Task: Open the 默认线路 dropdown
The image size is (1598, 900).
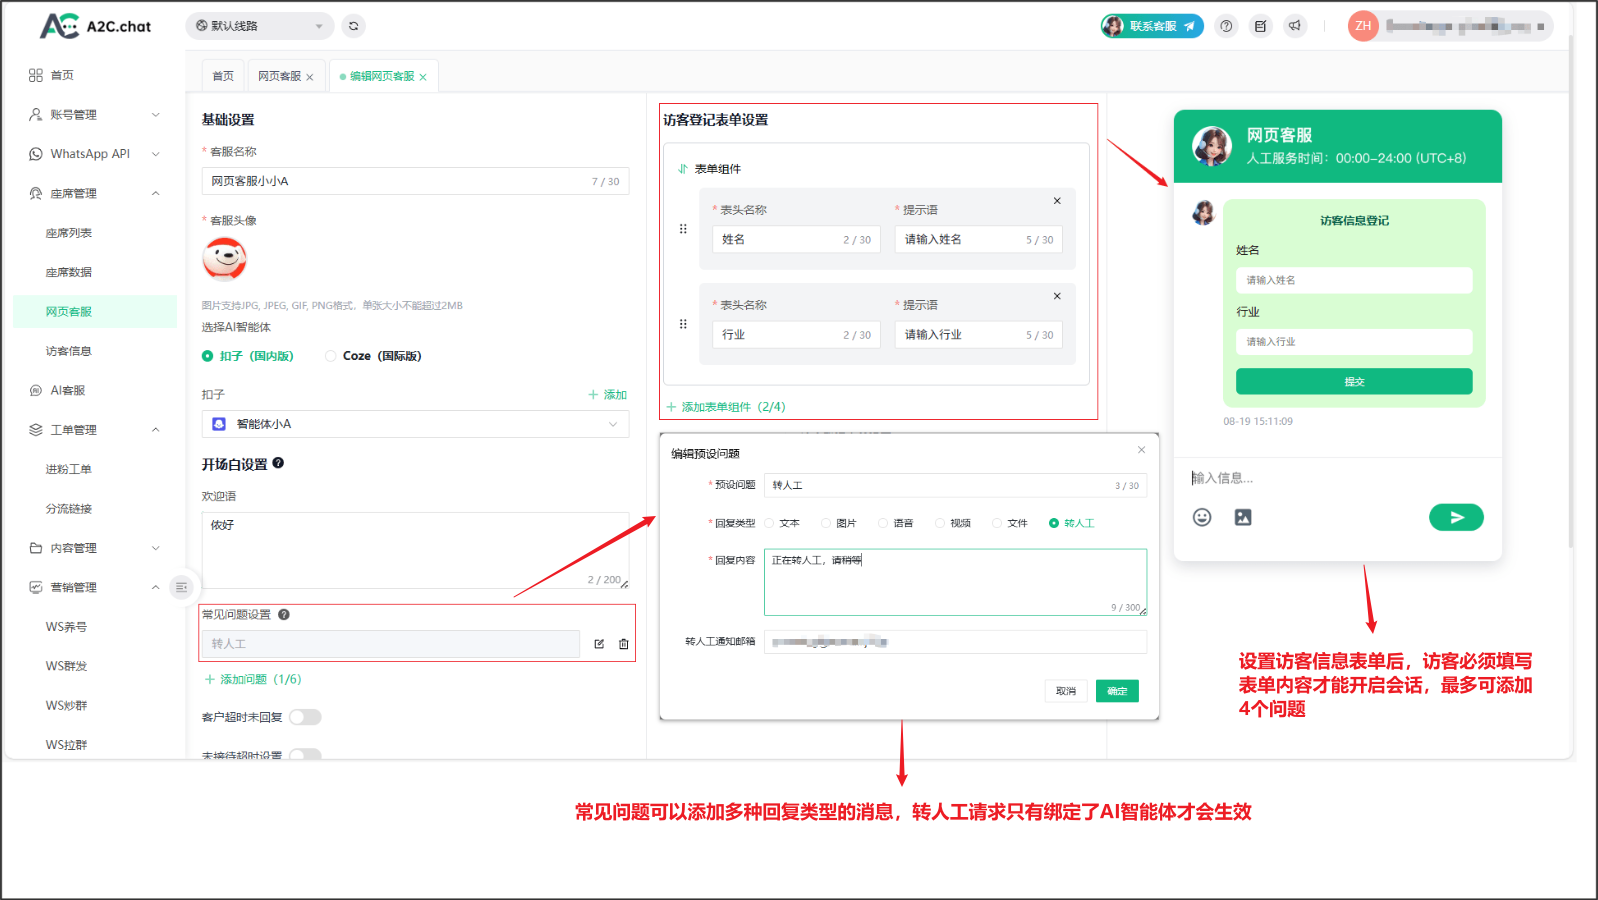Action: [x=259, y=26]
